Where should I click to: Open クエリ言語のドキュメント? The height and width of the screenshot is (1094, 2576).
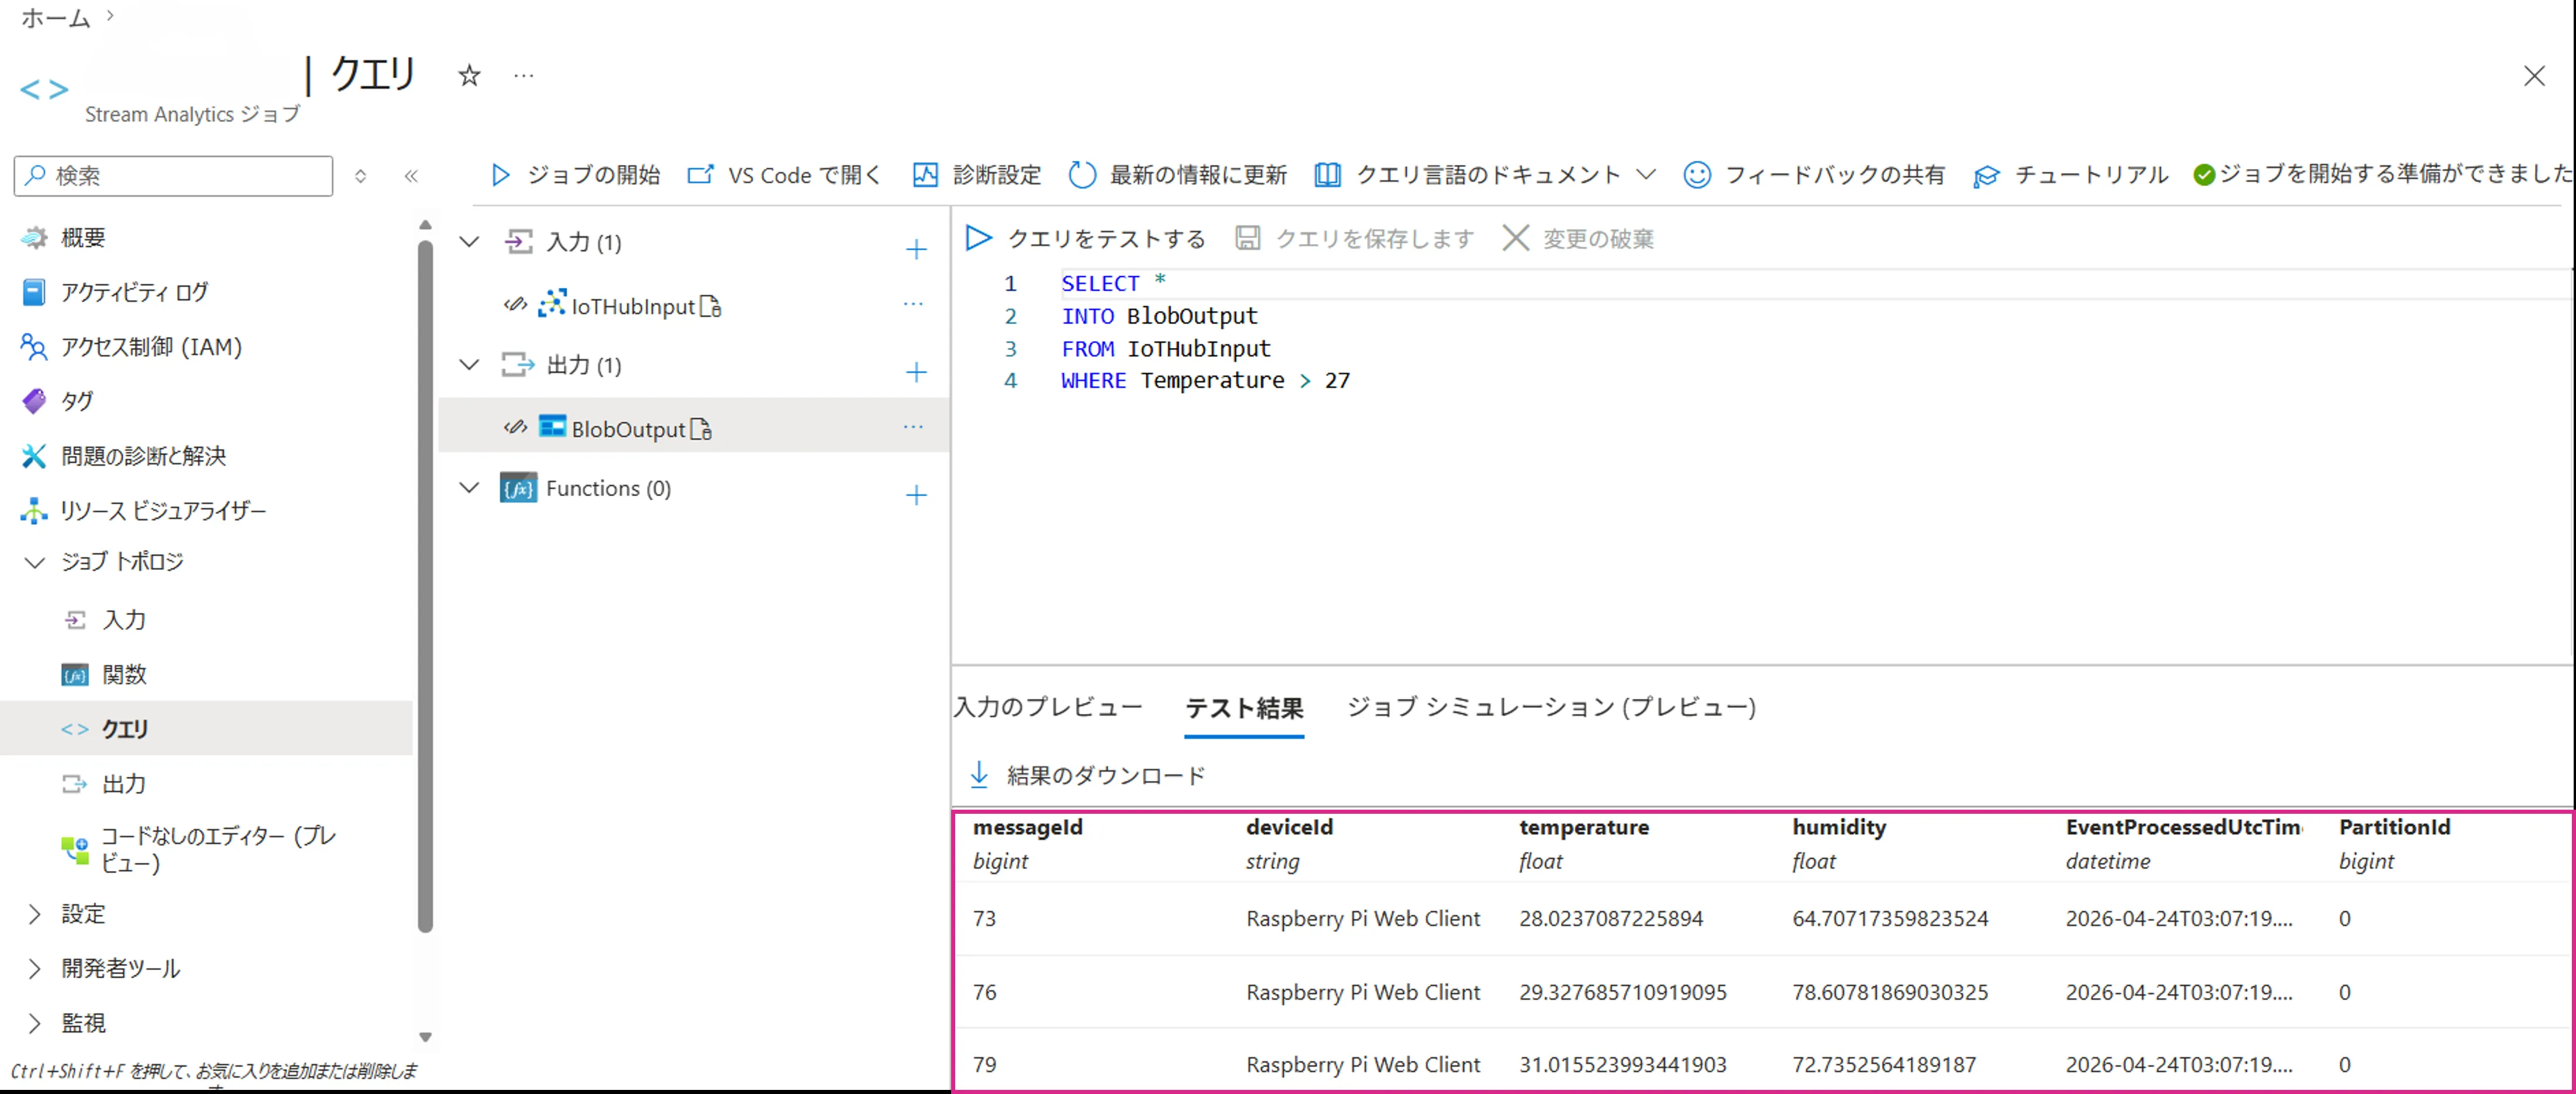point(1467,175)
